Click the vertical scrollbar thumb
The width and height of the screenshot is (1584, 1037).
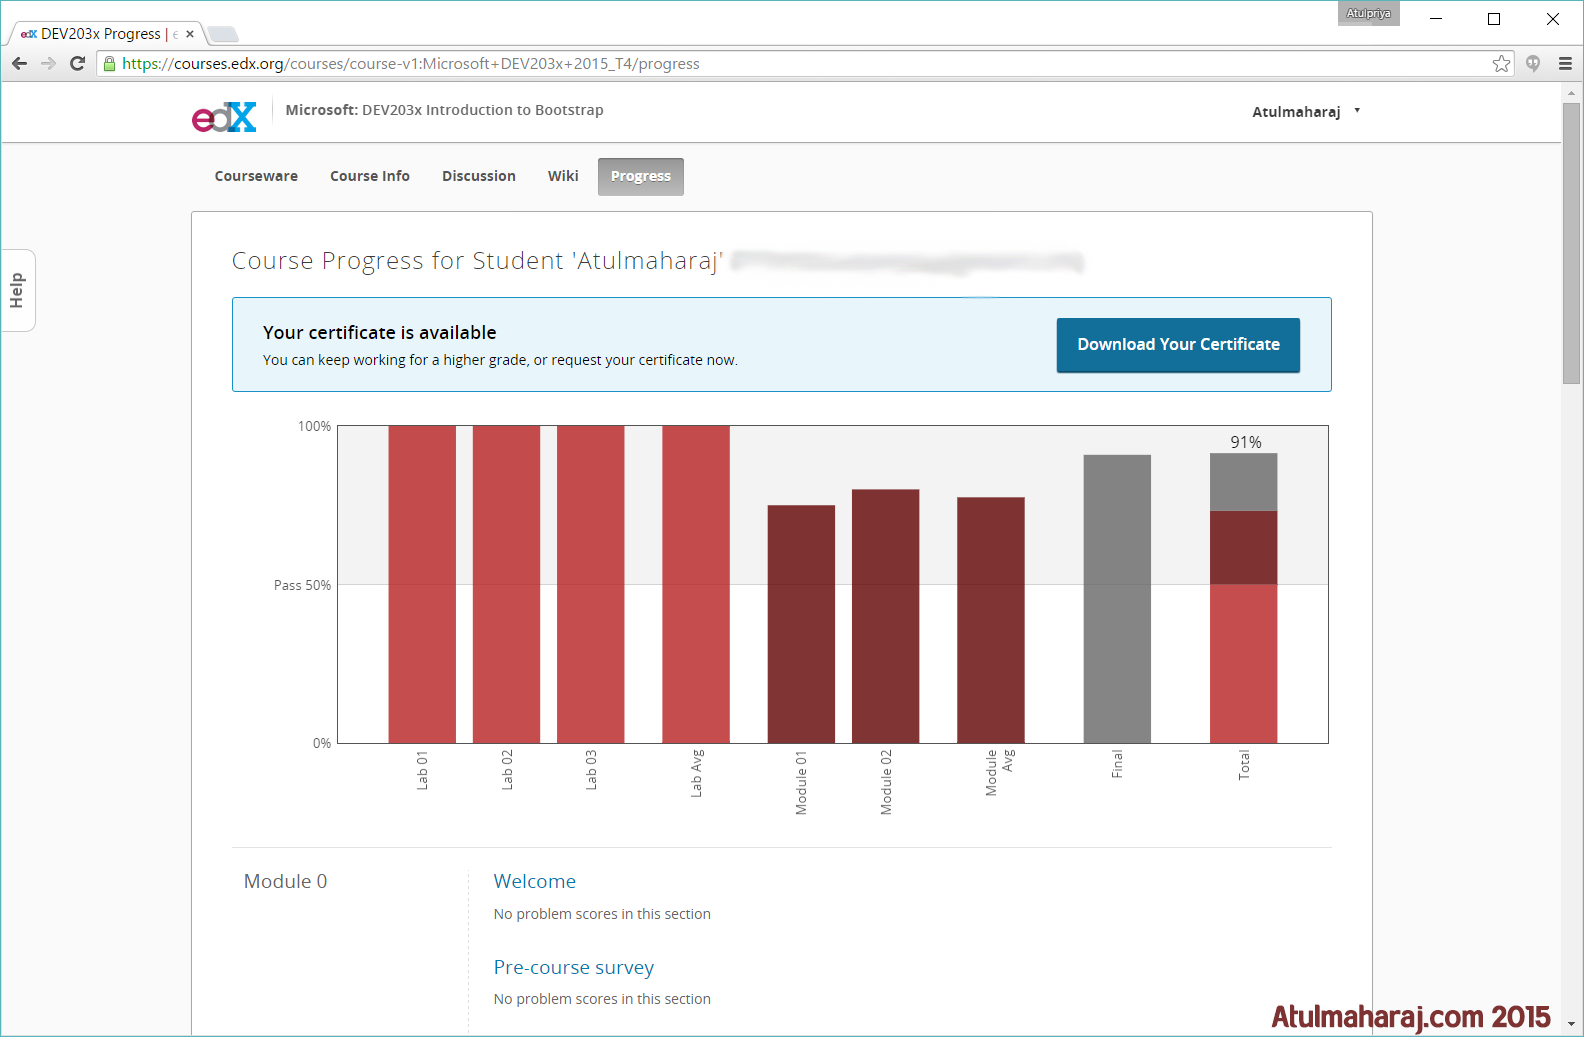[x=1572, y=242]
